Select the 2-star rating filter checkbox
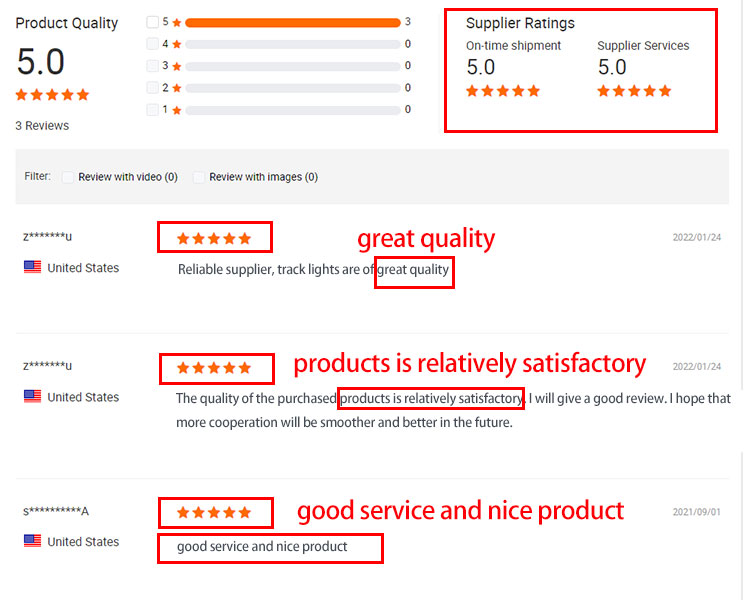This screenshot has width=750, height=600. pyautogui.click(x=152, y=88)
